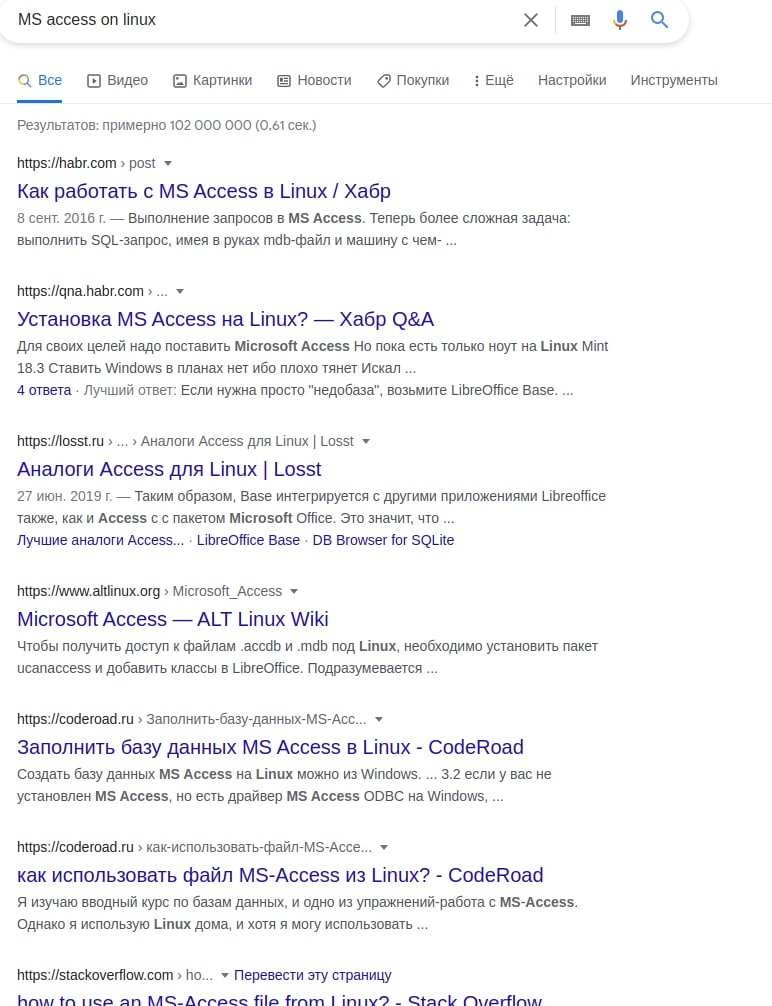Click the Результатов: примерно 102 000 000 text
The height and width of the screenshot is (1006, 772).
(167, 125)
